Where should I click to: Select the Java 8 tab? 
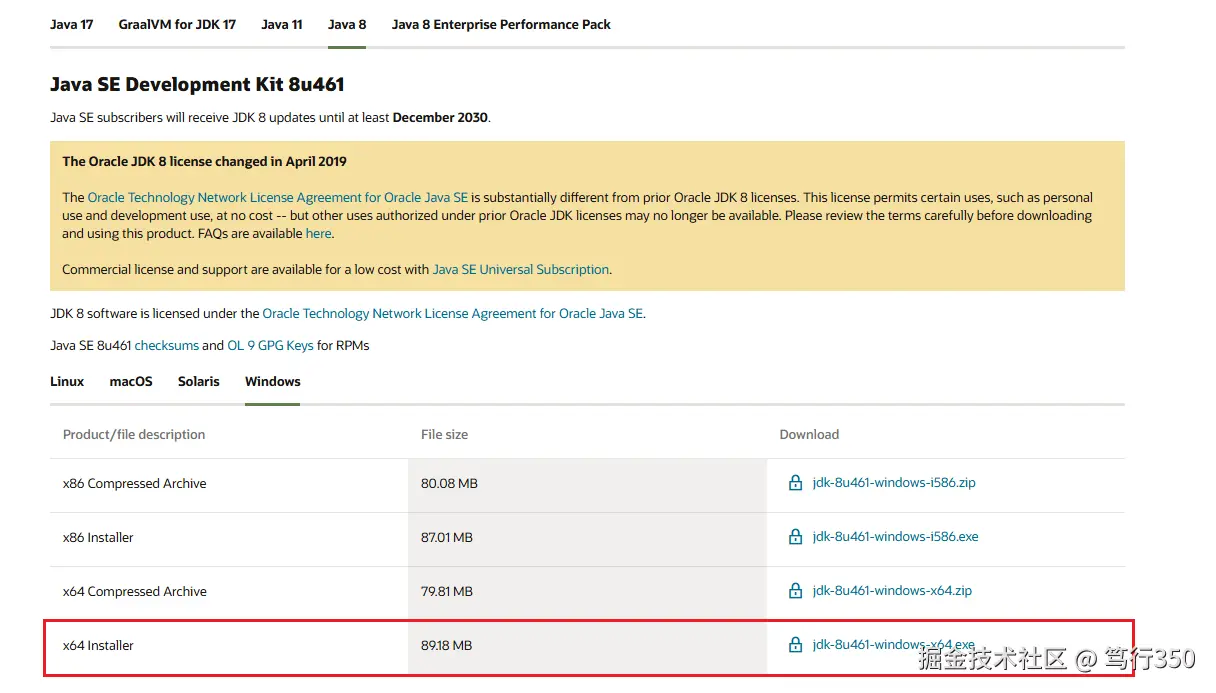click(347, 24)
